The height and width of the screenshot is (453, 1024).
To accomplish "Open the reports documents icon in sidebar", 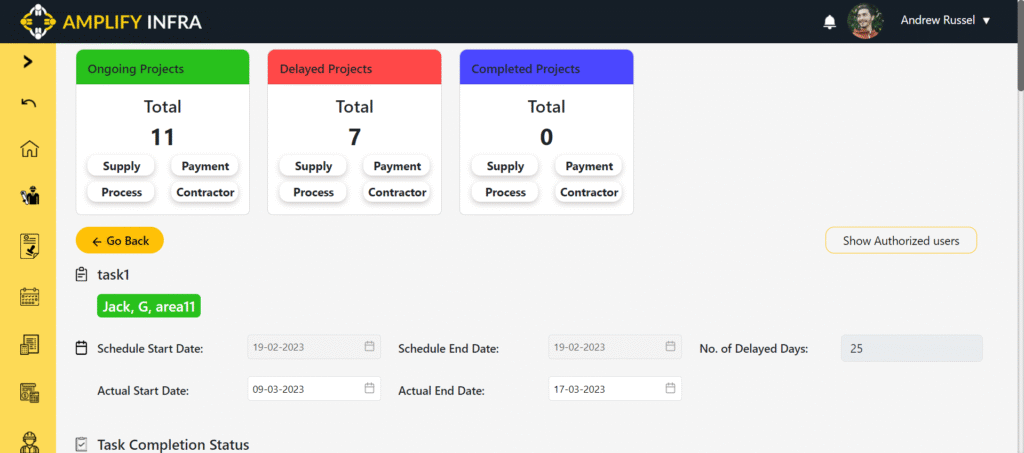I will (29, 345).
